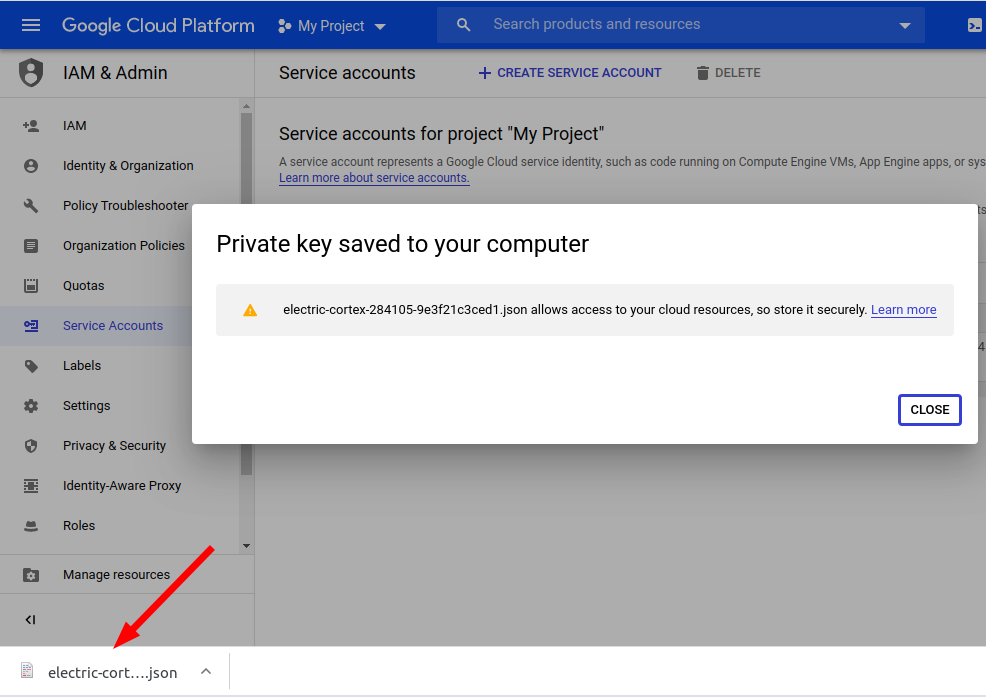The image size is (986, 697).
Task: Click the warning triangle icon in dialog
Action: (250, 310)
